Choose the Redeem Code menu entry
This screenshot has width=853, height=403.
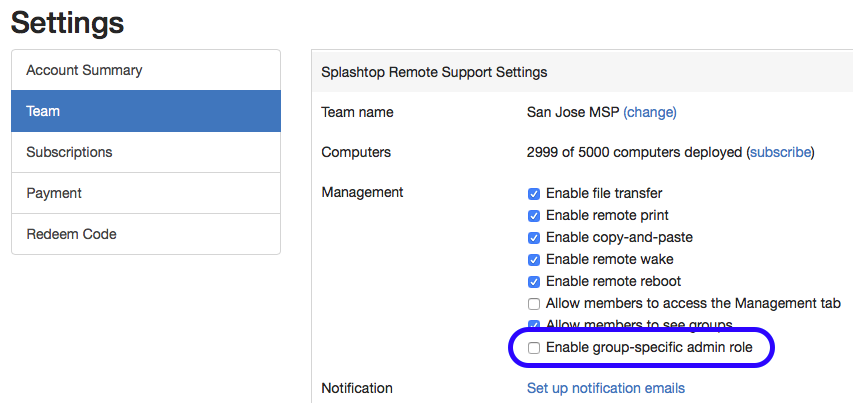click(x=146, y=234)
